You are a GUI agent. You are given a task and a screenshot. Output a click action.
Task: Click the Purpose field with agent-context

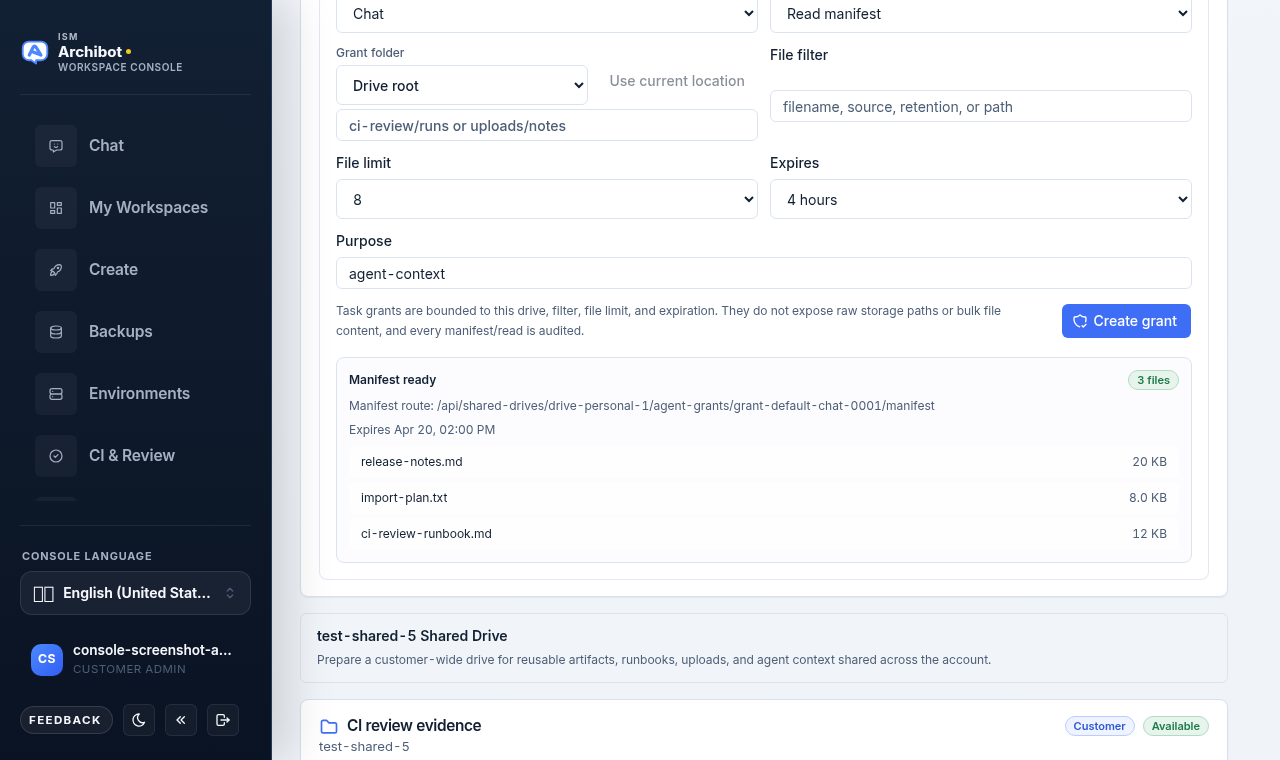pos(764,273)
